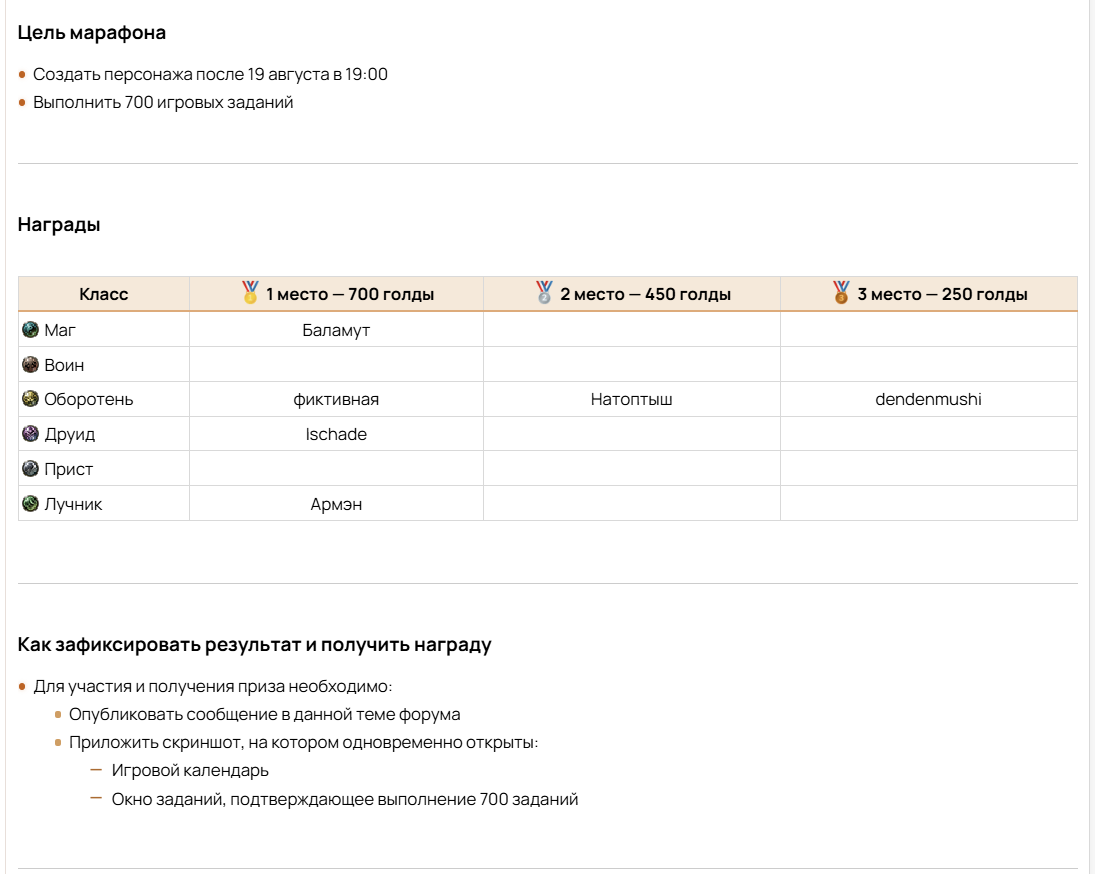
Task: Click the bronze medal icon
Action: pyautogui.click(x=841, y=292)
